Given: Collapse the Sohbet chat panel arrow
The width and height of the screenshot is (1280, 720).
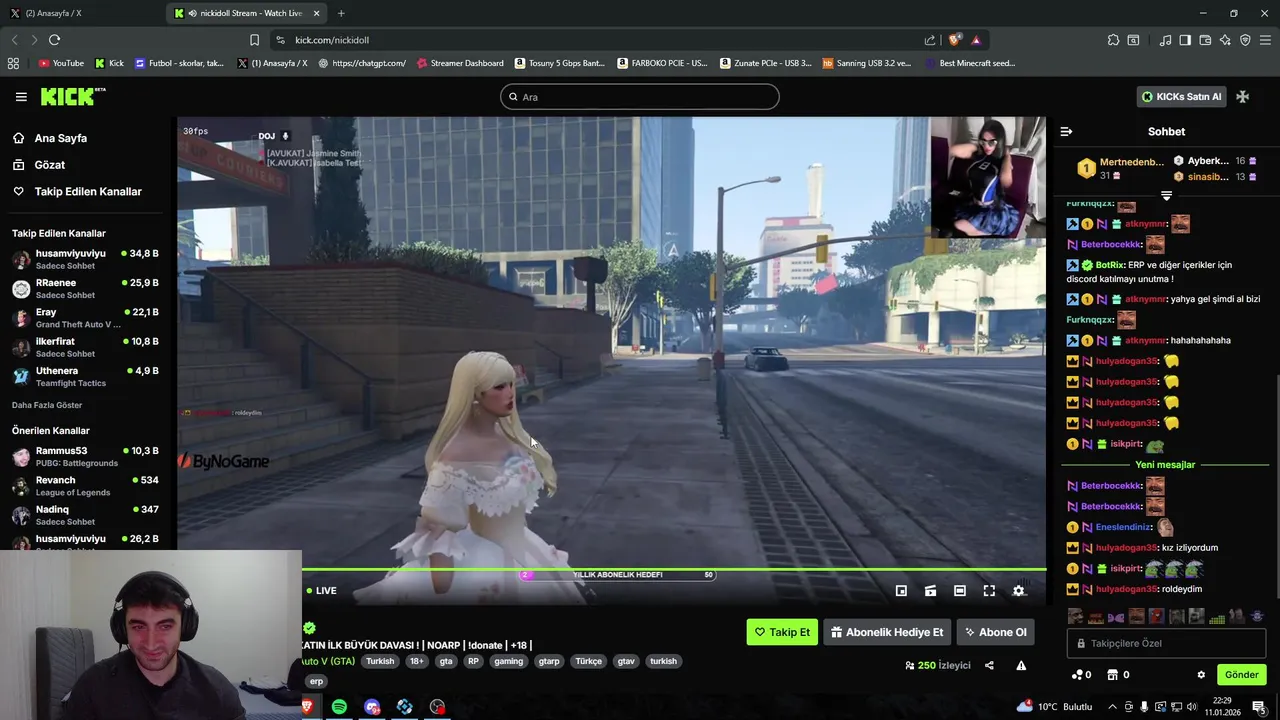Looking at the screenshot, I should tap(1066, 131).
